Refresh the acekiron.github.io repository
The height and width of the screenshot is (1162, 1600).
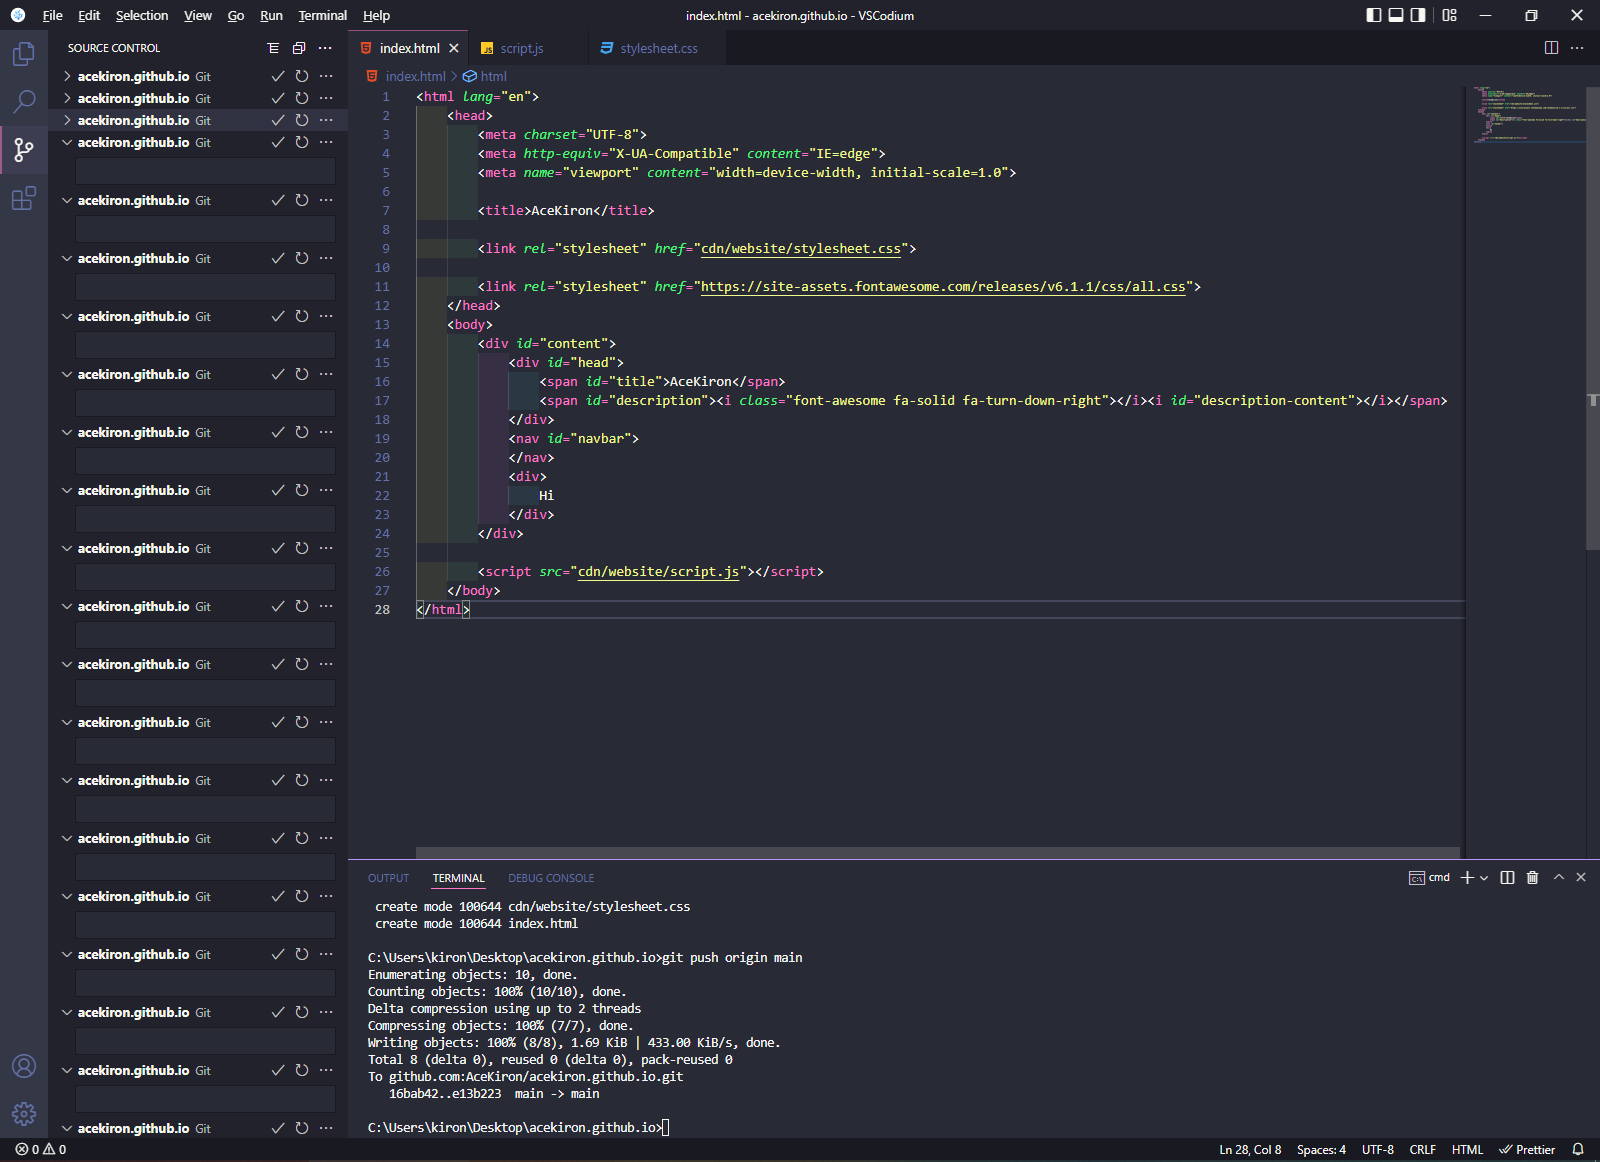[301, 75]
